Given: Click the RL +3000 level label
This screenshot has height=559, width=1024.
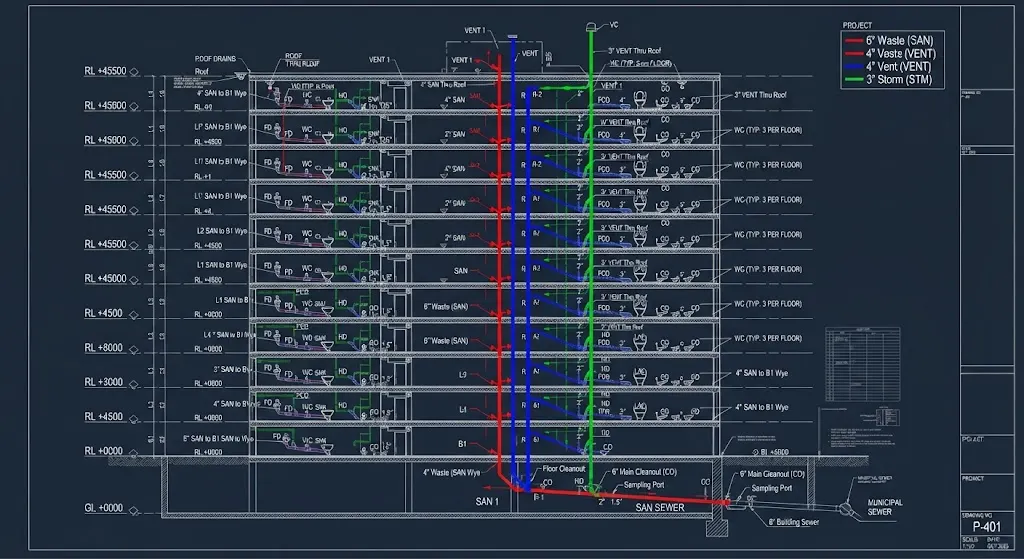Looking at the screenshot, I should click(x=103, y=382).
